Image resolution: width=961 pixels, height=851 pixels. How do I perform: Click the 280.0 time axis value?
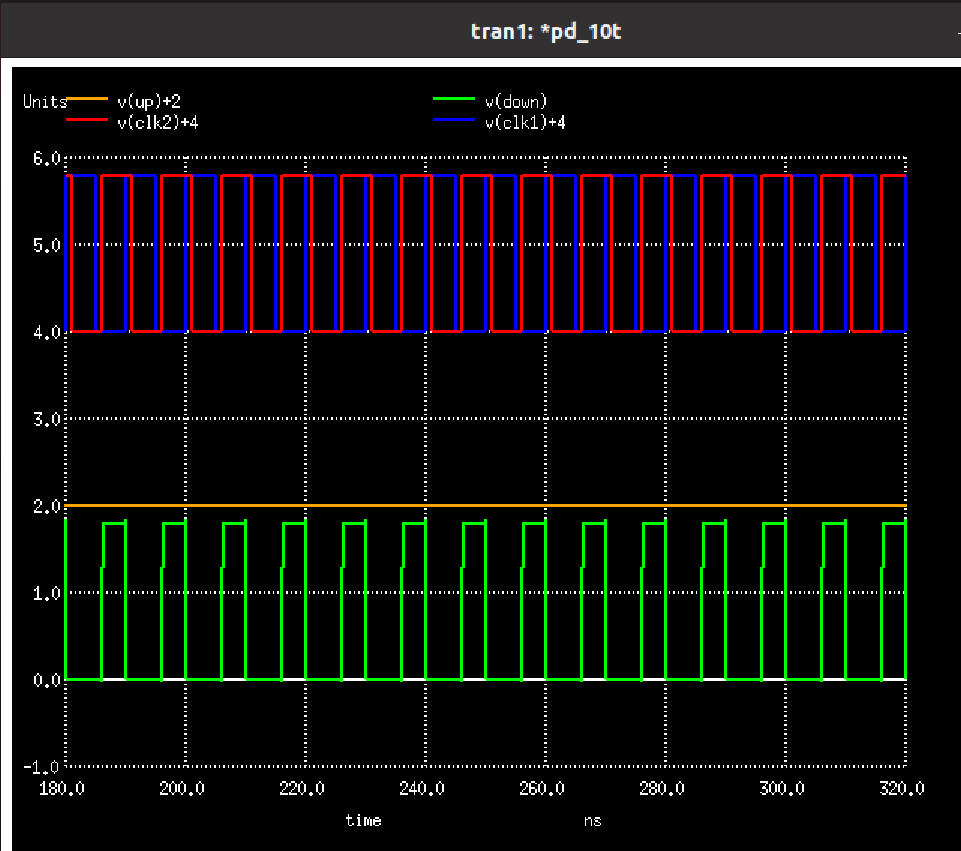(x=662, y=789)
